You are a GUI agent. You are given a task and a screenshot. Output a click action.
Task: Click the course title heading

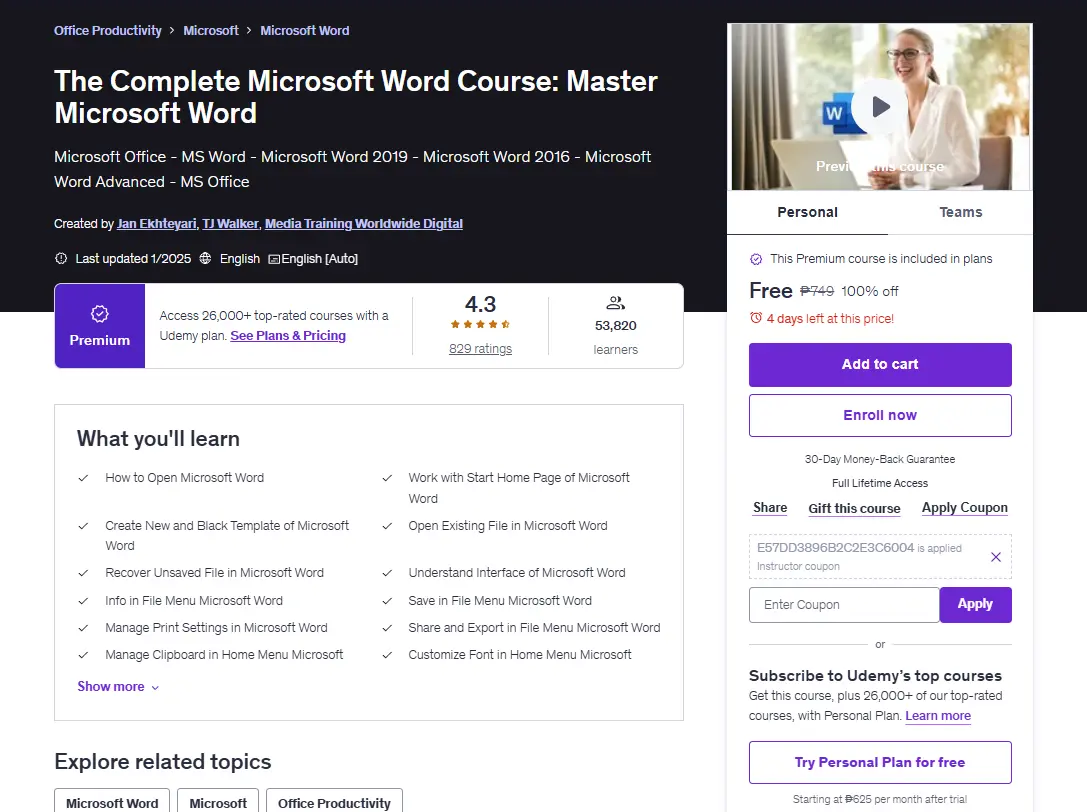pos(356,97)
